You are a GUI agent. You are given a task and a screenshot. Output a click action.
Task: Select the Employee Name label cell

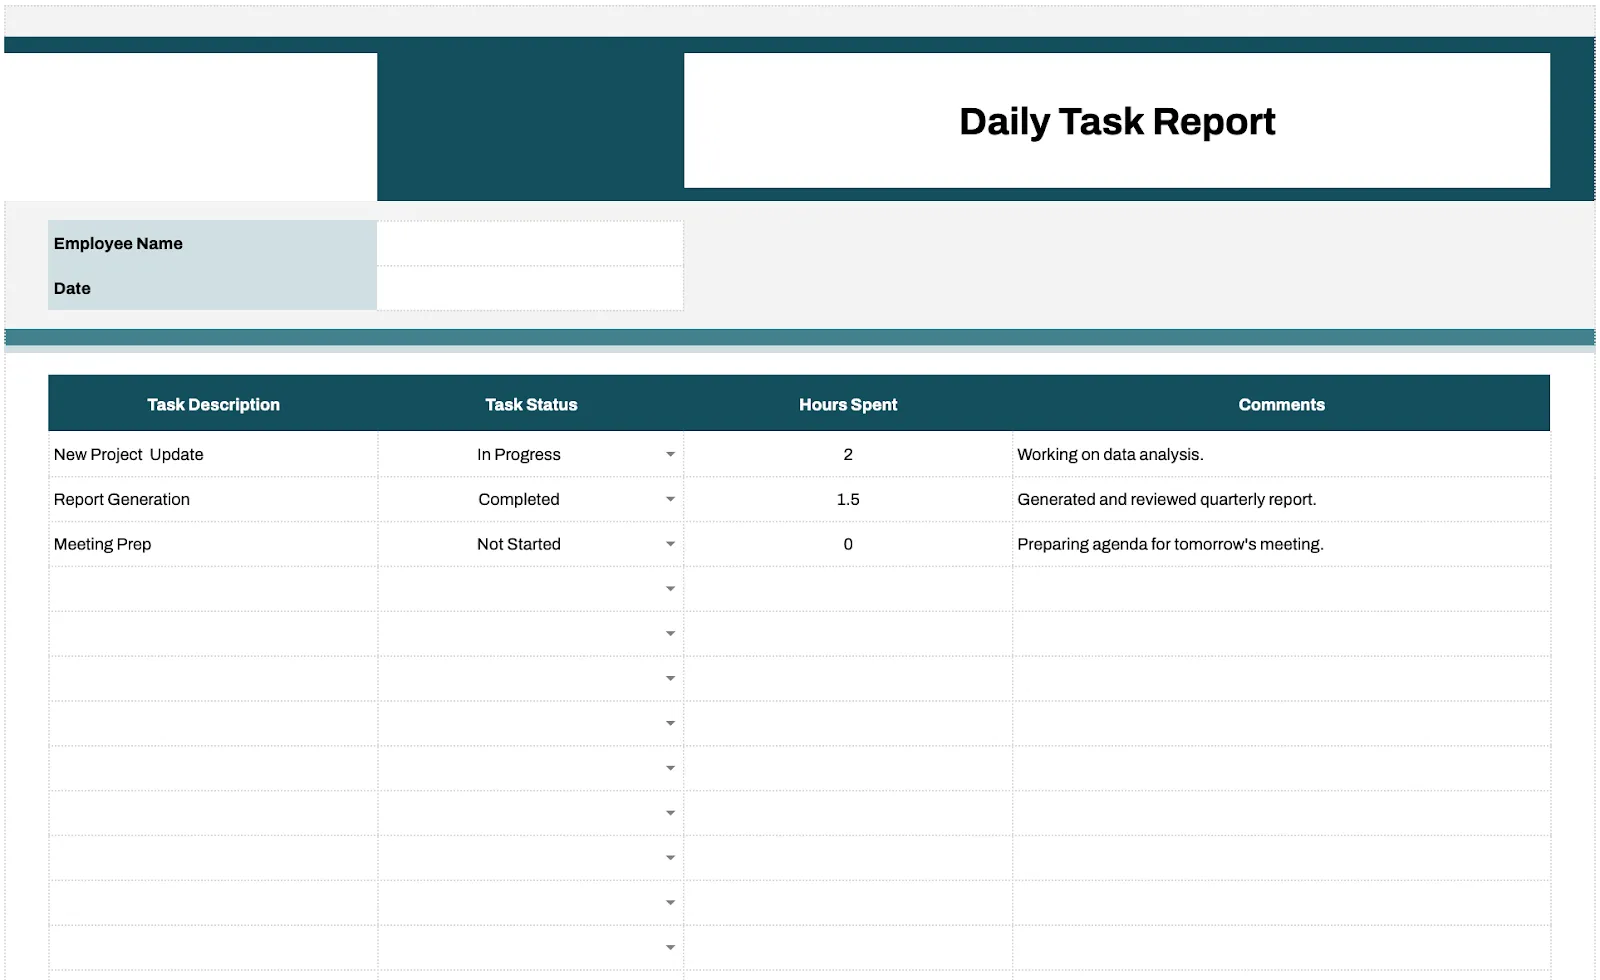[x=213, y=243]
